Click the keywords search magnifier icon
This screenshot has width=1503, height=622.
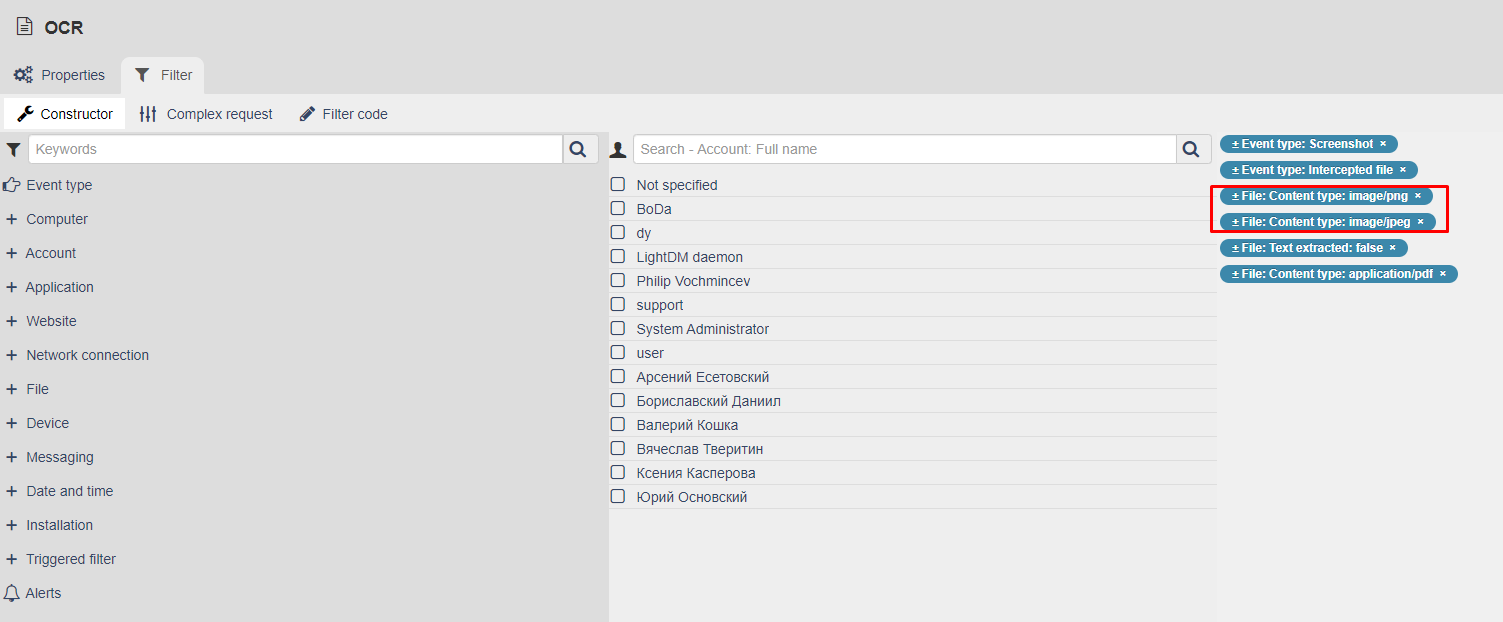(x=577, y=149)
